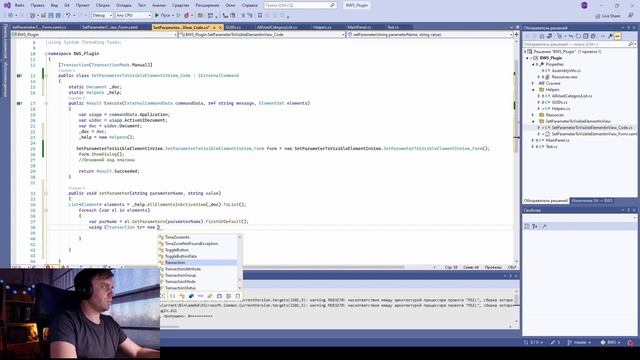Open the Справка menu
This screenshot has width=640, height=360.
point(249,5)
